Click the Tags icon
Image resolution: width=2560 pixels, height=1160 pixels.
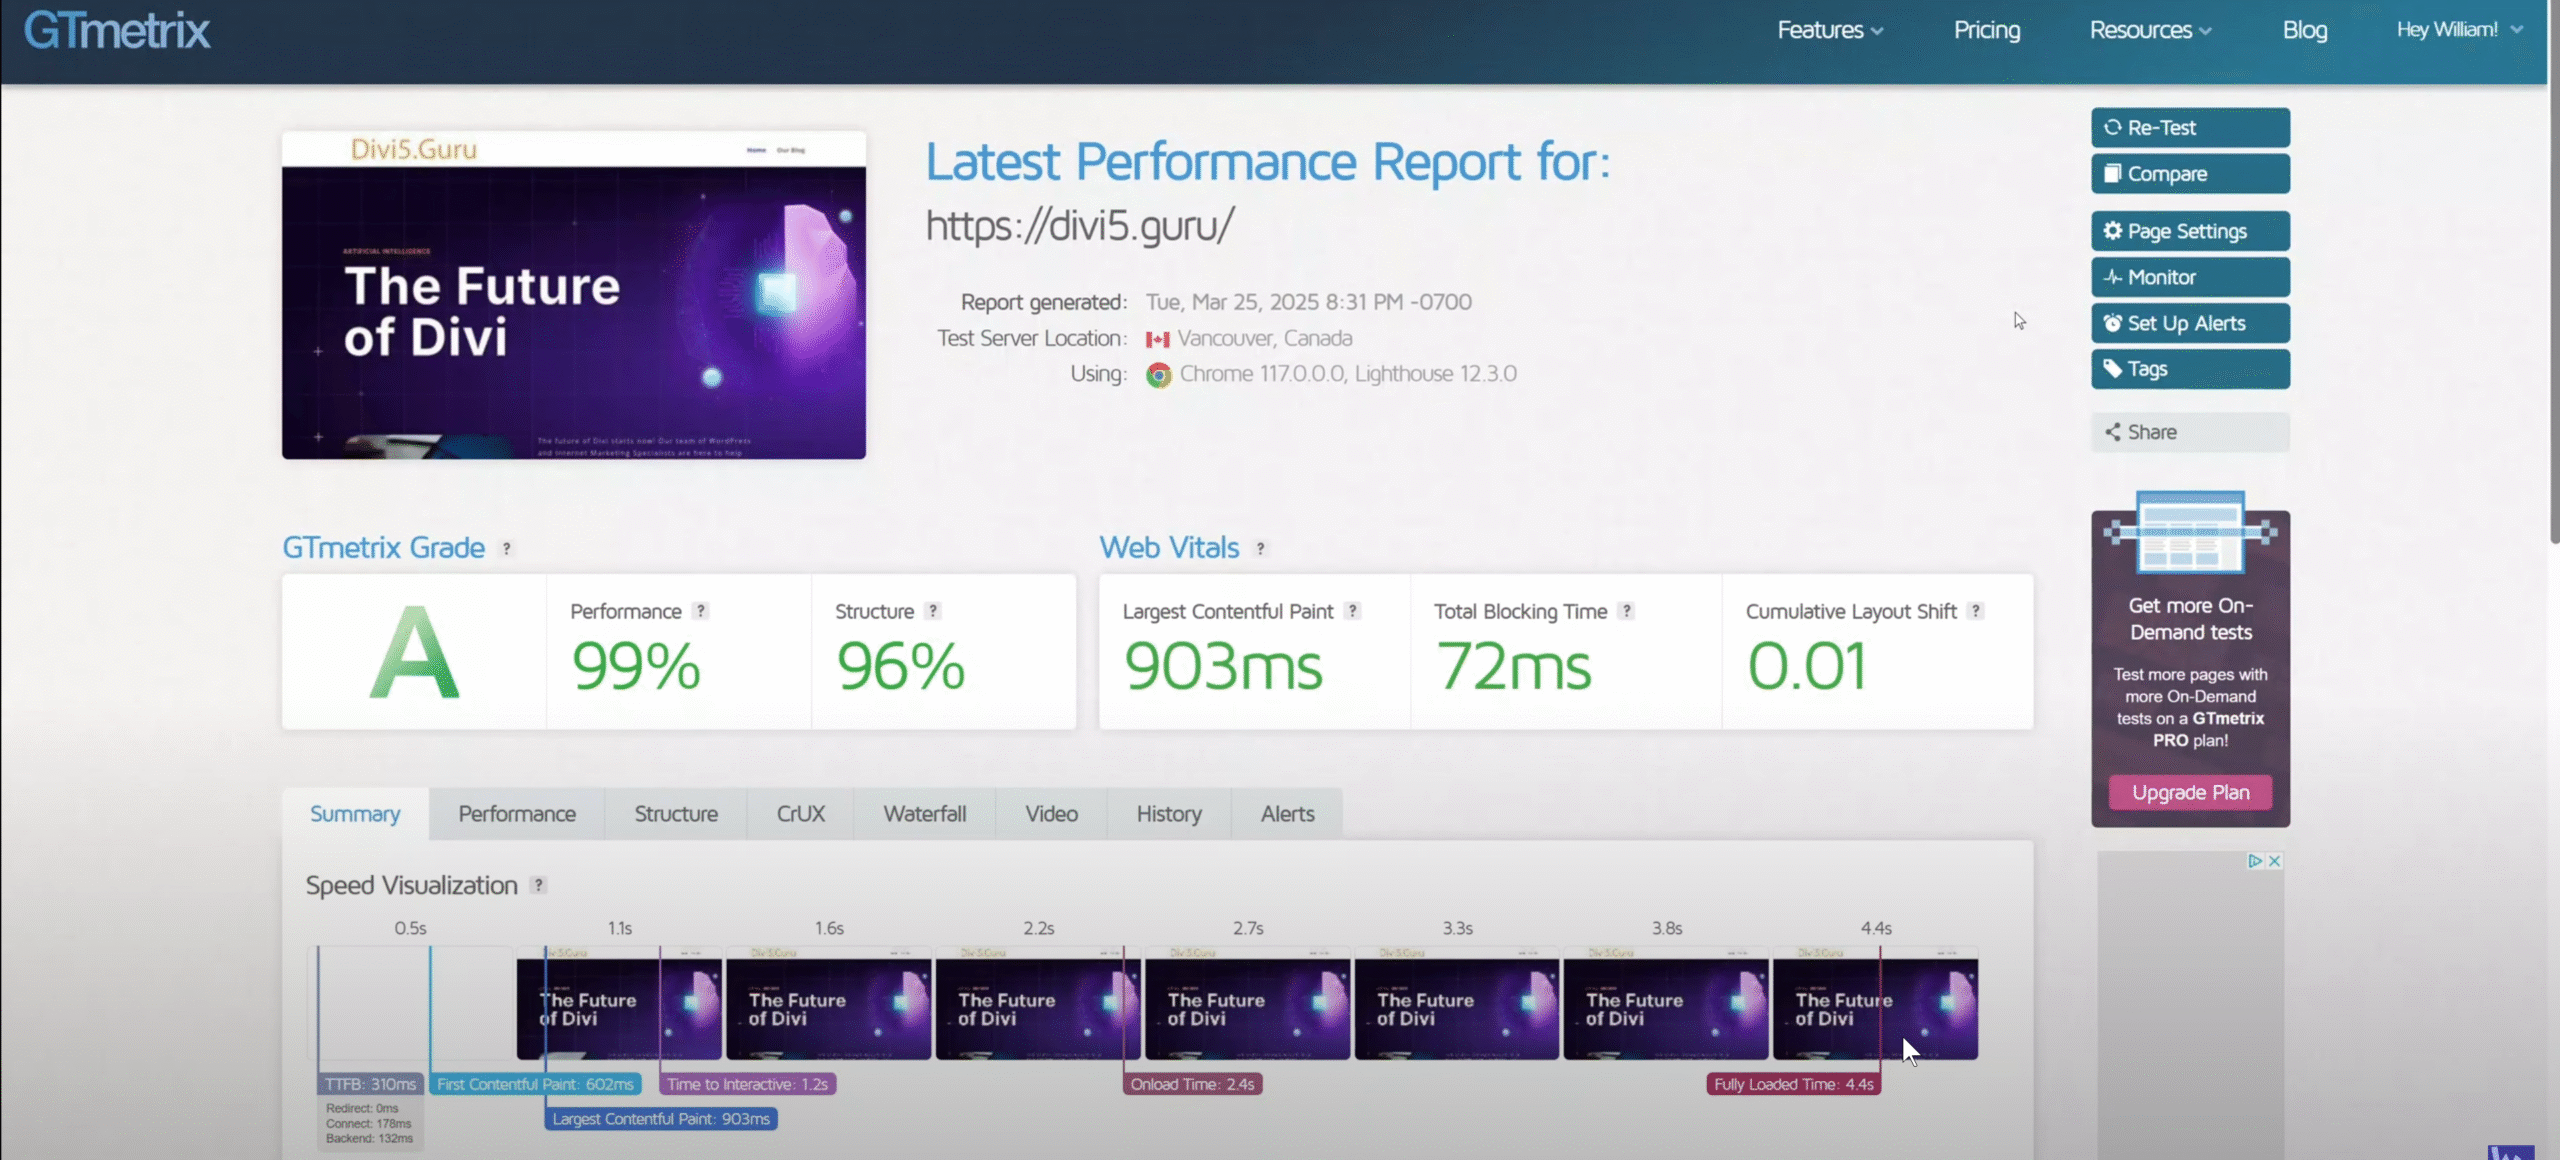[x=2114, y=368]
